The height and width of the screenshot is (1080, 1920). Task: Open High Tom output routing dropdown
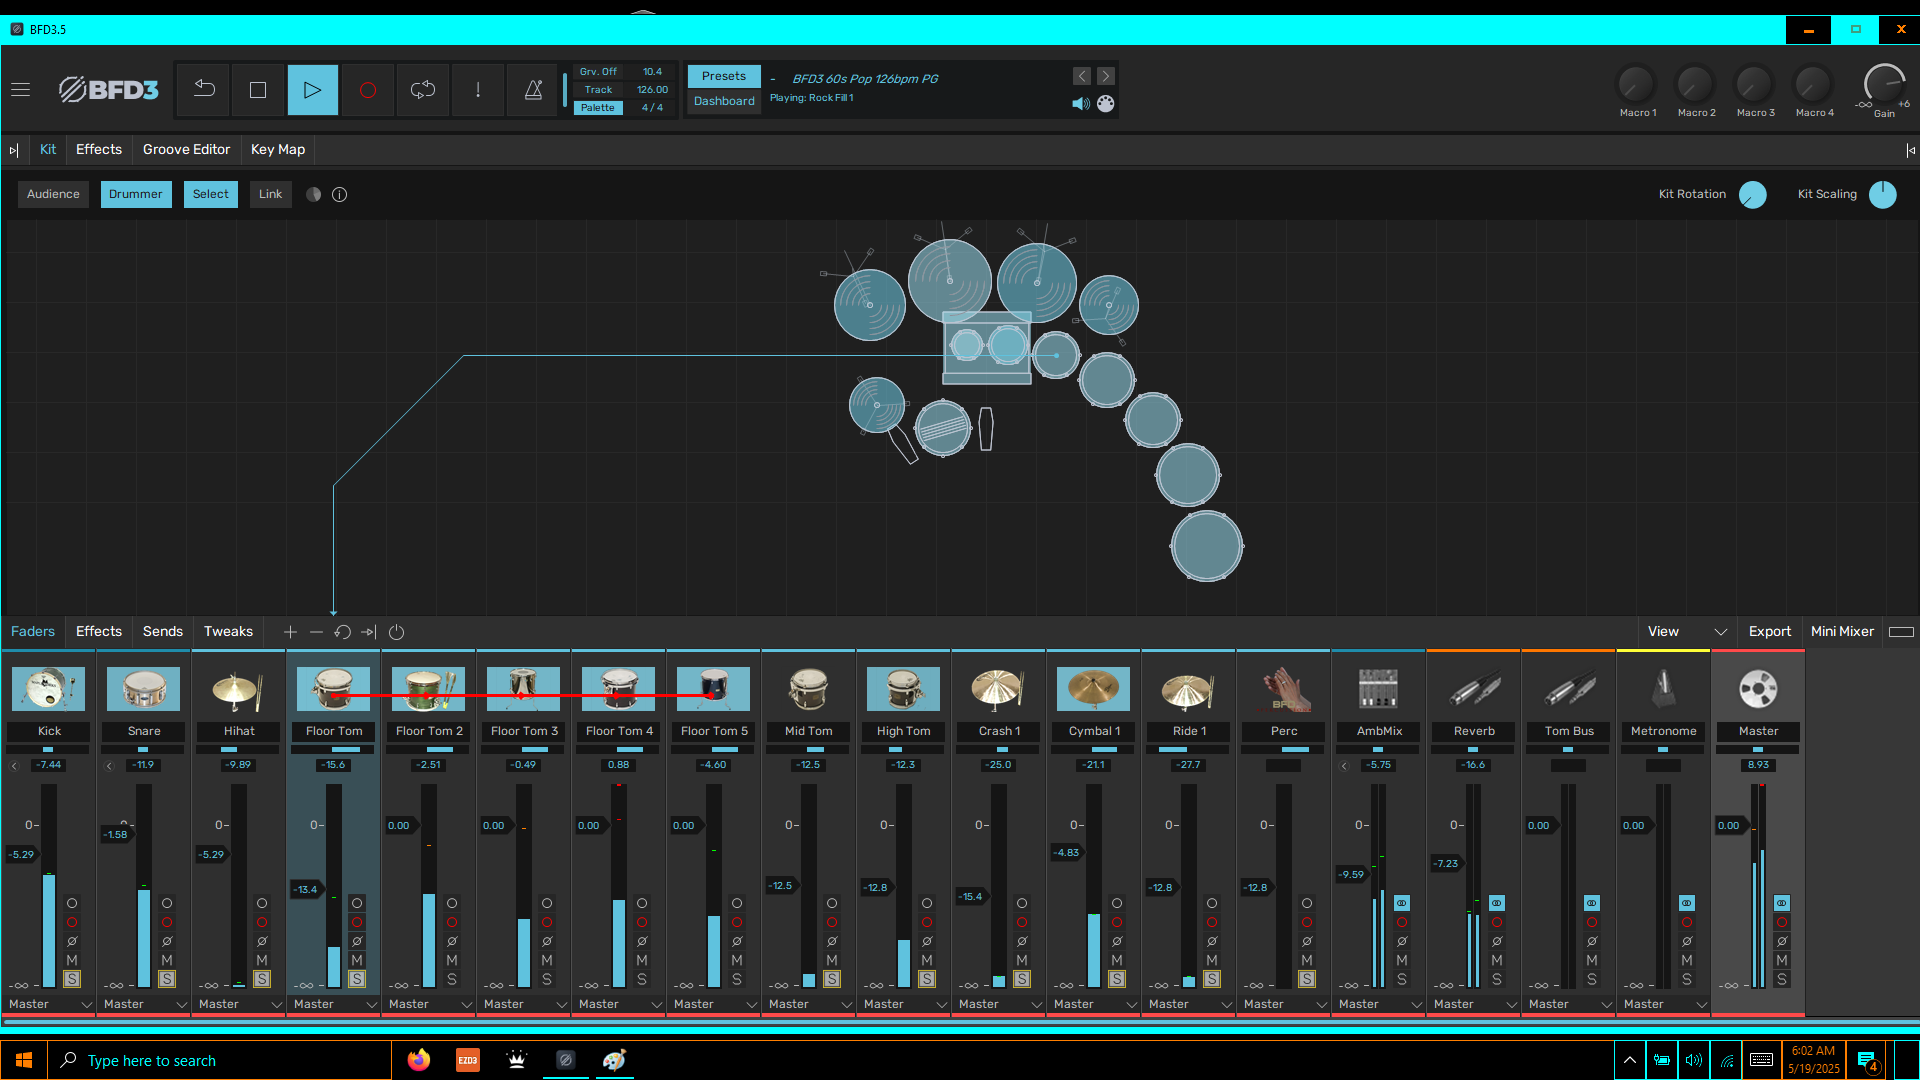point(904,1004)
